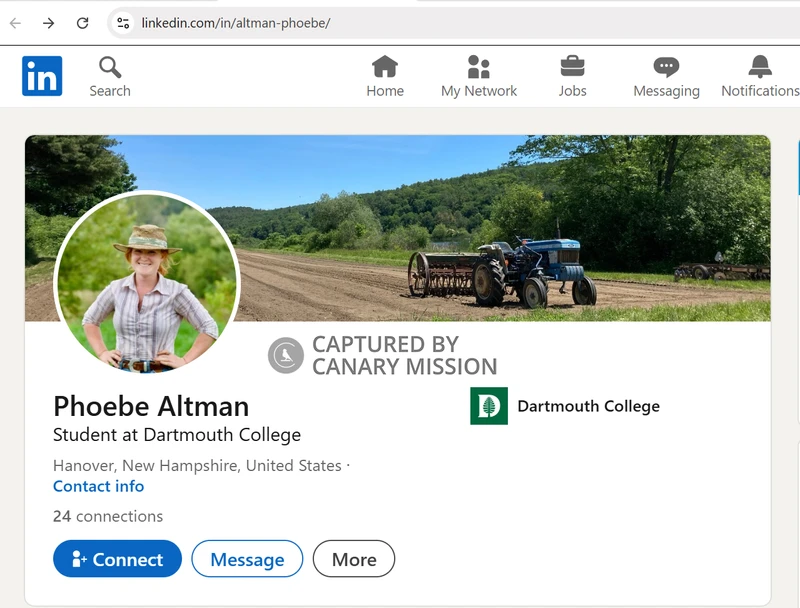Open site information icon in address bar
800x608 pixels.
click(122, 23)
